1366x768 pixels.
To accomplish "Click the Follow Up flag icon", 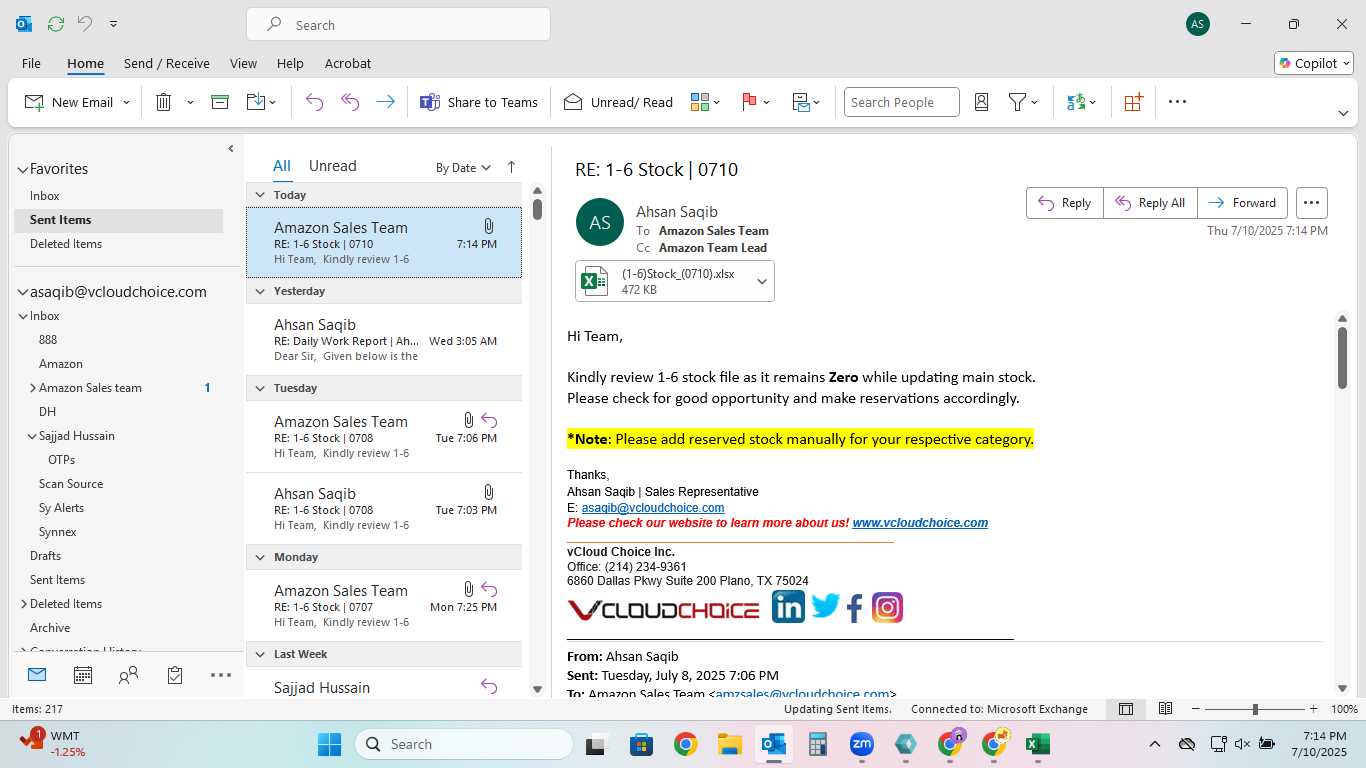I will point(749,102).
